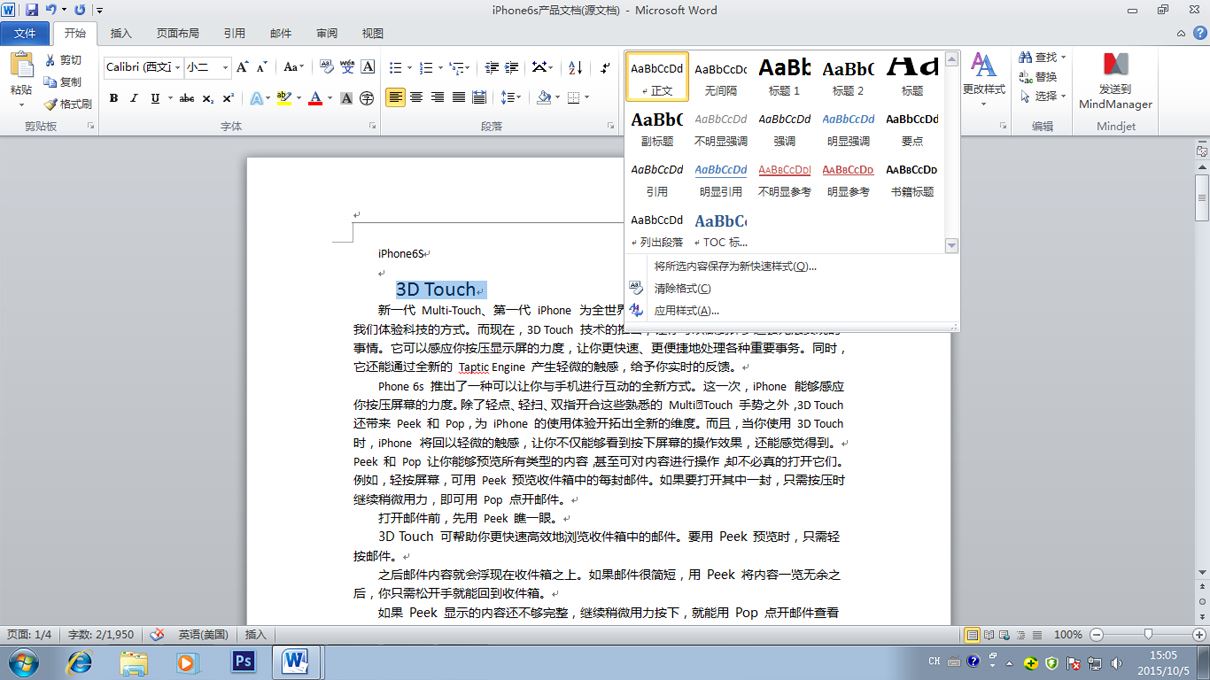Toggle Bold formatting

coord(114,98)
